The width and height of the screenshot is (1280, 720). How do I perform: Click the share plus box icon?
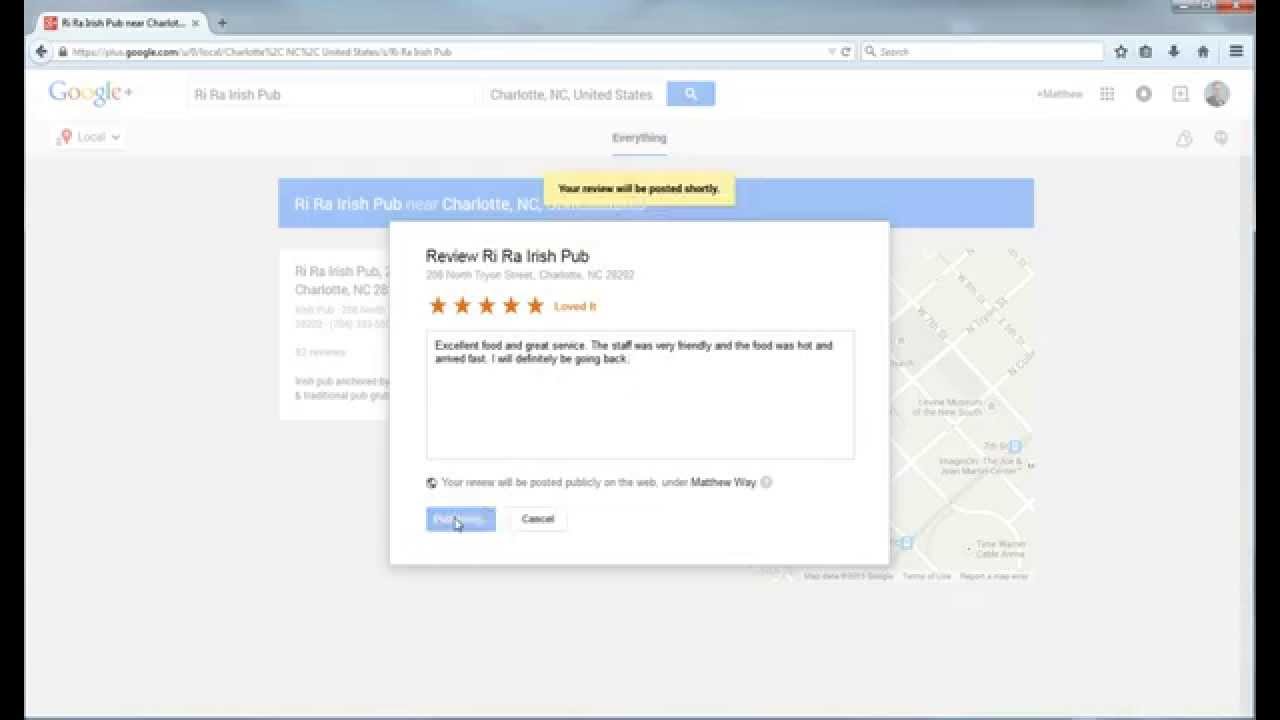tap(1181, 94)
